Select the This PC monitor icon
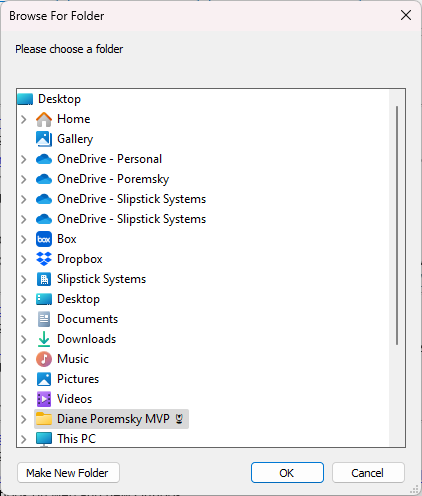422x496 pixels. click(x=44, y=439)
